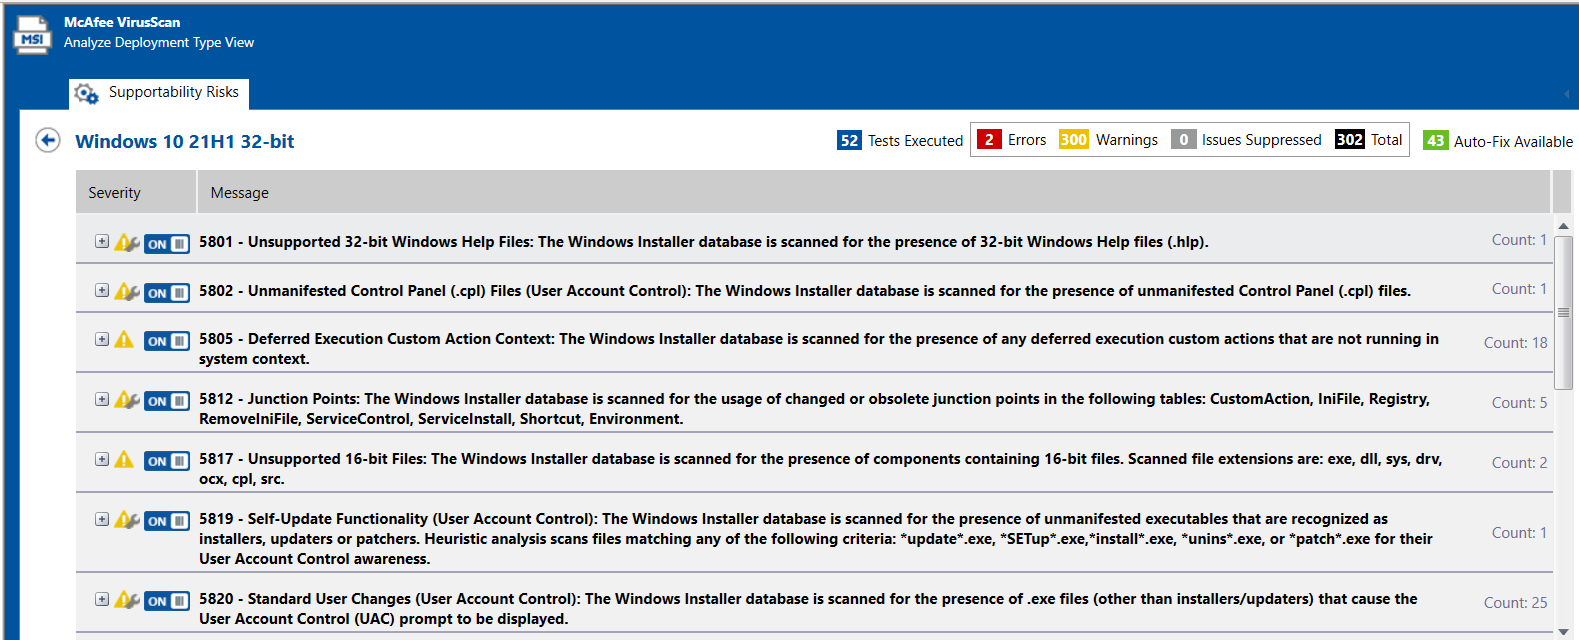Click the Auto-Fix Available label
1579x640 pixels.
tap(1513, 141)
